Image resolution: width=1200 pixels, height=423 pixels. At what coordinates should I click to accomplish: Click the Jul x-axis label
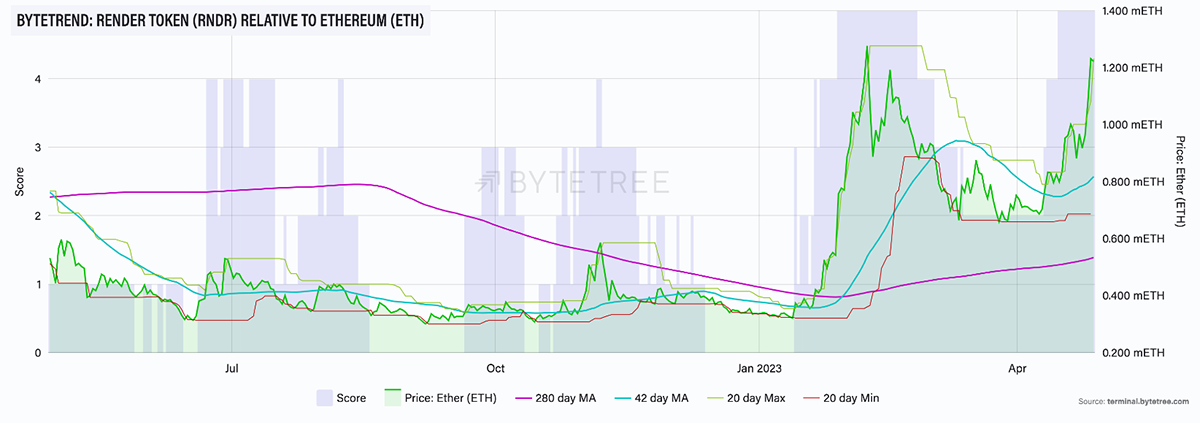coord(231,368)
